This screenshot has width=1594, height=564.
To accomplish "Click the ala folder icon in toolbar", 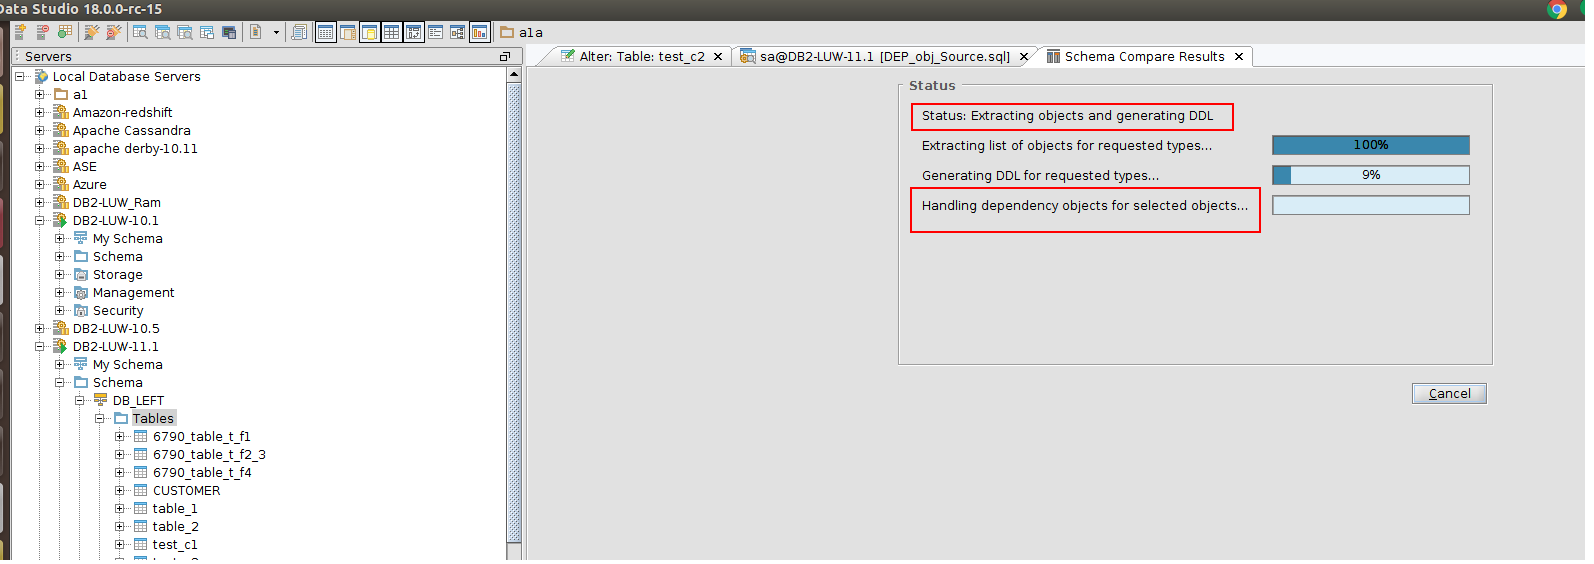I will click(x=507, y=32).
